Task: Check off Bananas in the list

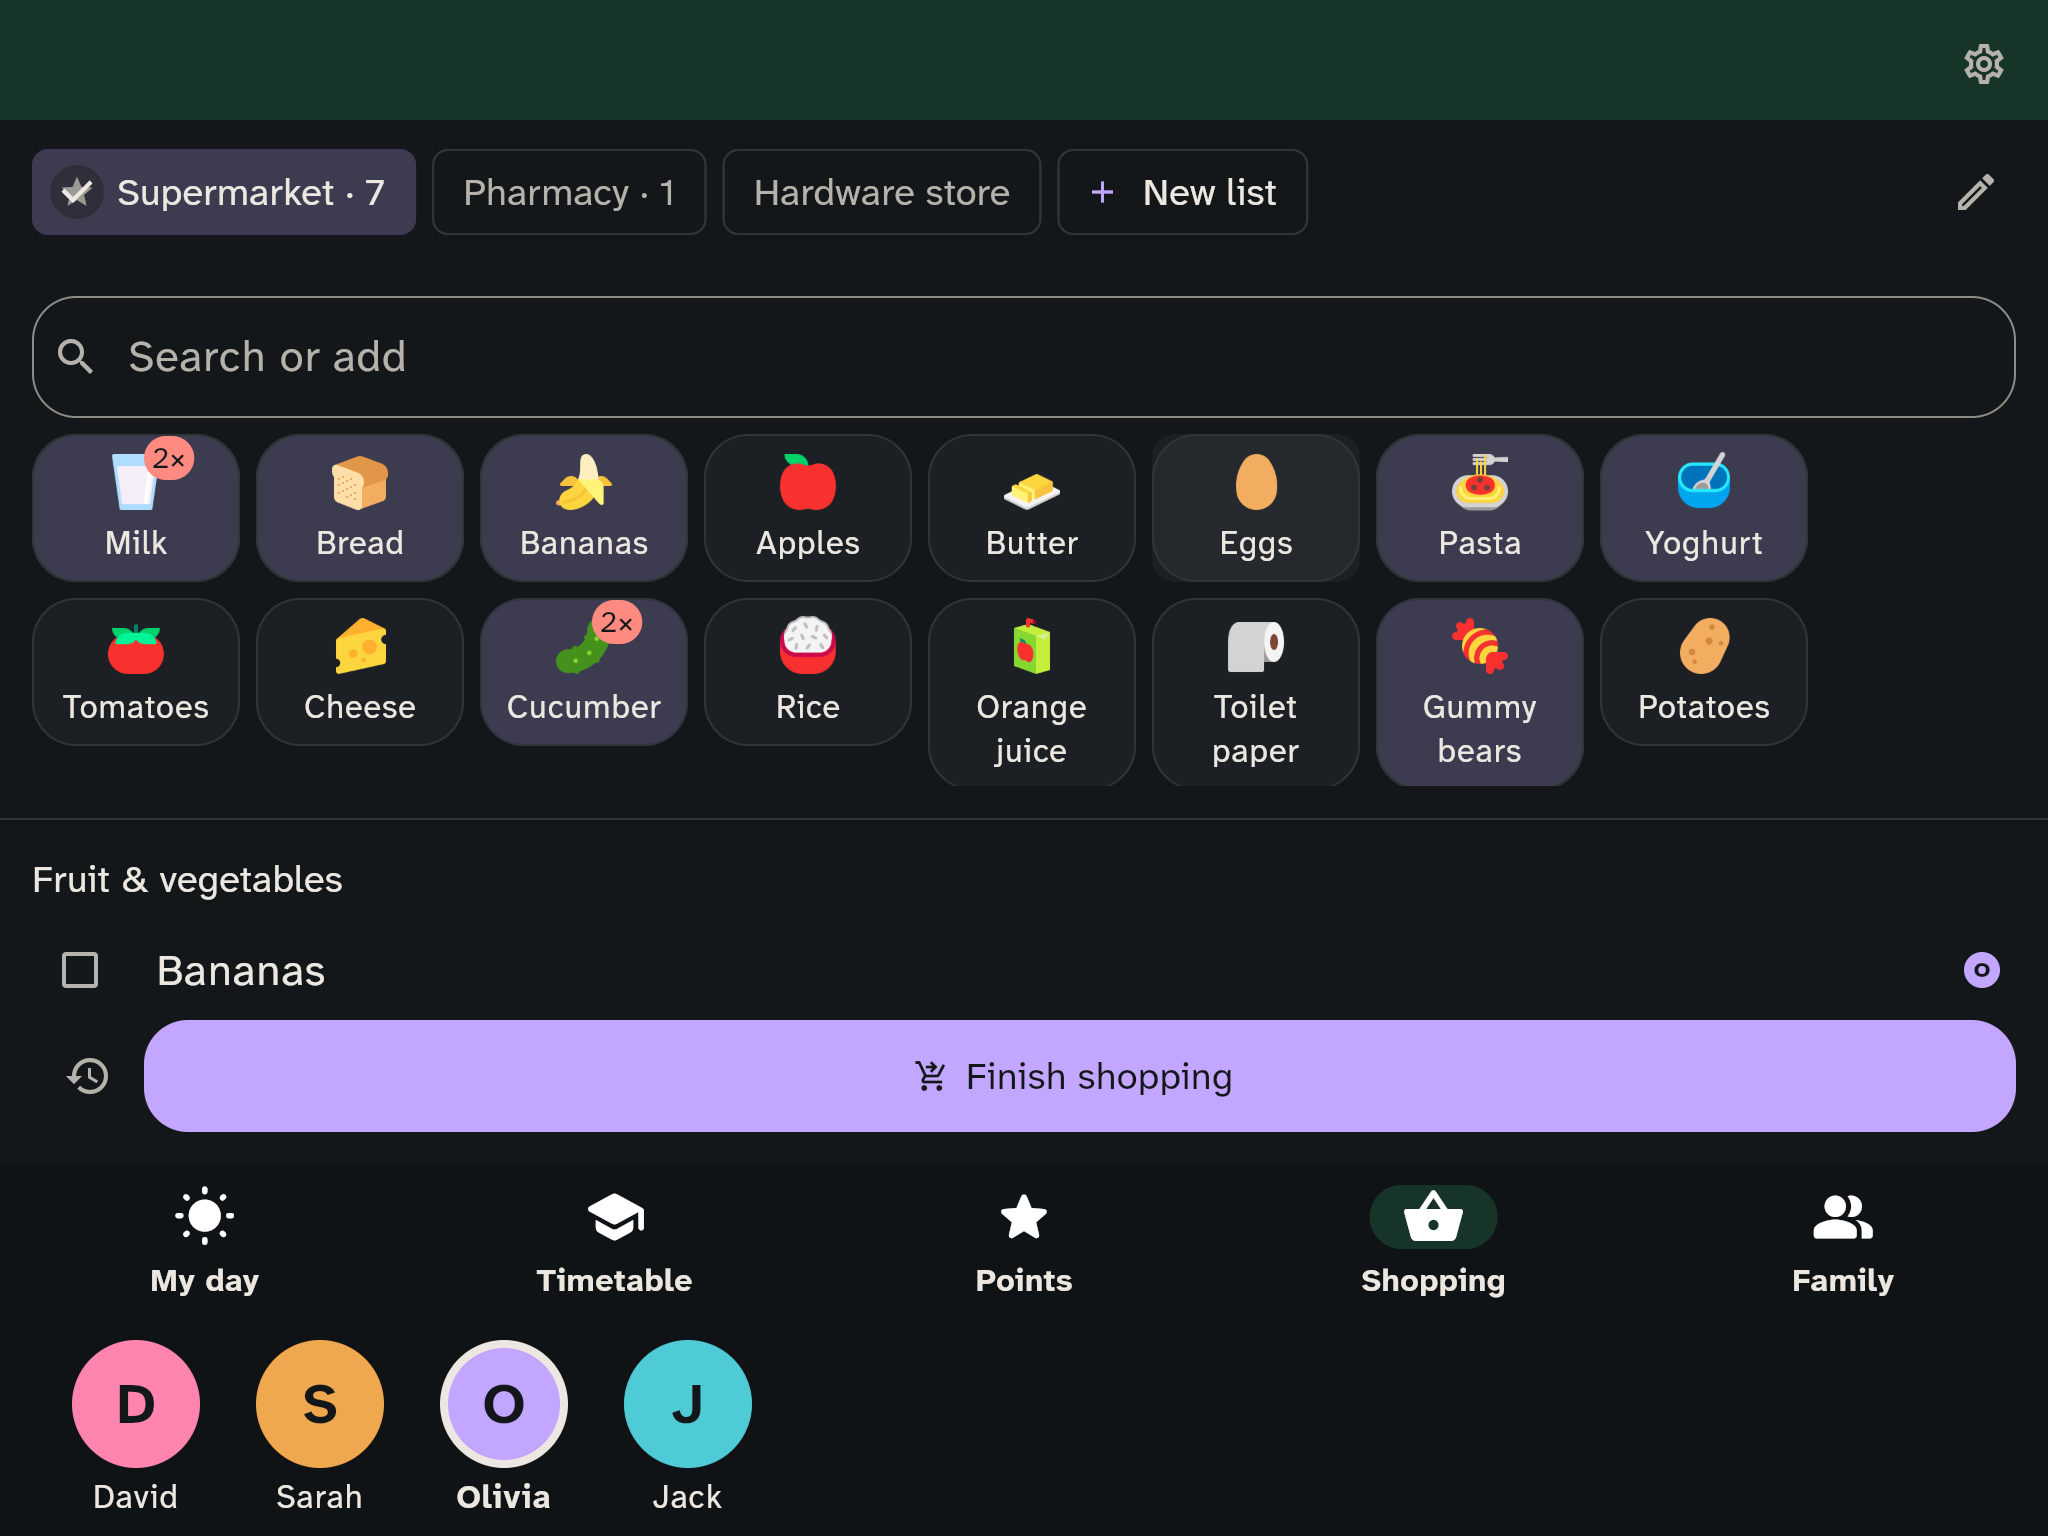Action: (x=80, y=970)
